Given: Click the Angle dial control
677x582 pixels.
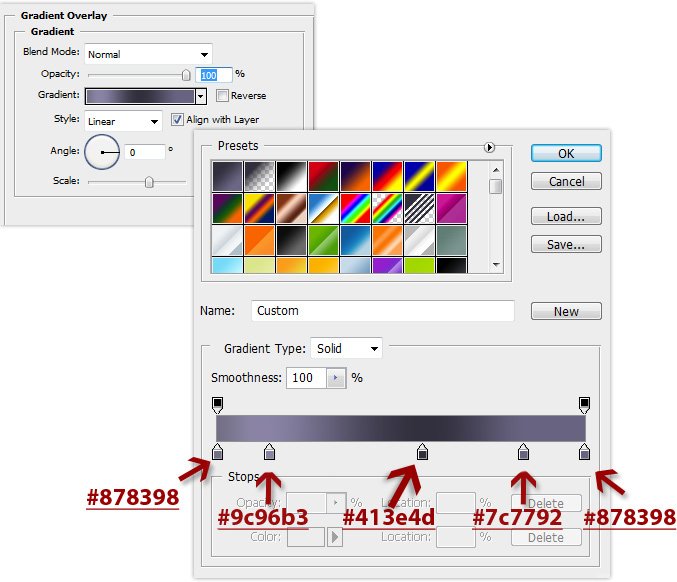Looking at the screenshot, I should 102,152.
